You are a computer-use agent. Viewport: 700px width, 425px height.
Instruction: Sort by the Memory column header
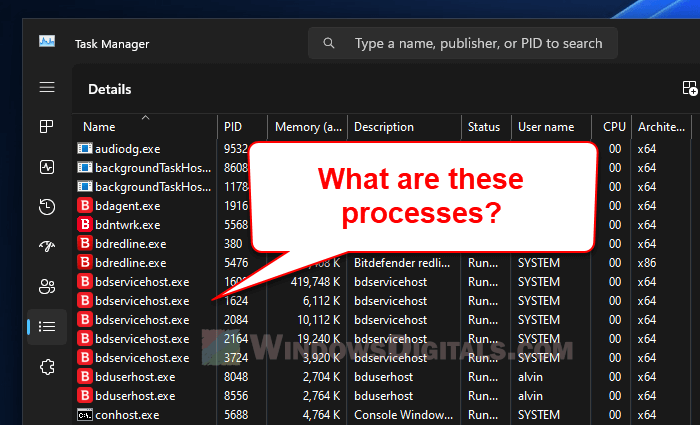[309, 127]
